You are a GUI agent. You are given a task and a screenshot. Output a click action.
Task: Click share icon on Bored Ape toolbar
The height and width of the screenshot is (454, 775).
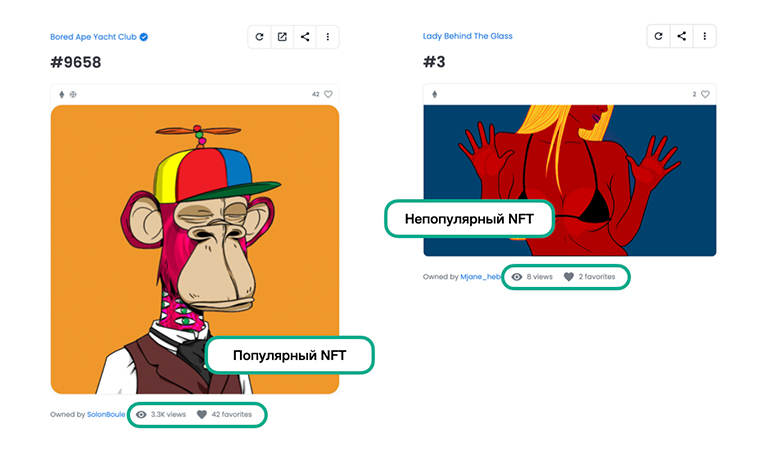click(305, 37)
